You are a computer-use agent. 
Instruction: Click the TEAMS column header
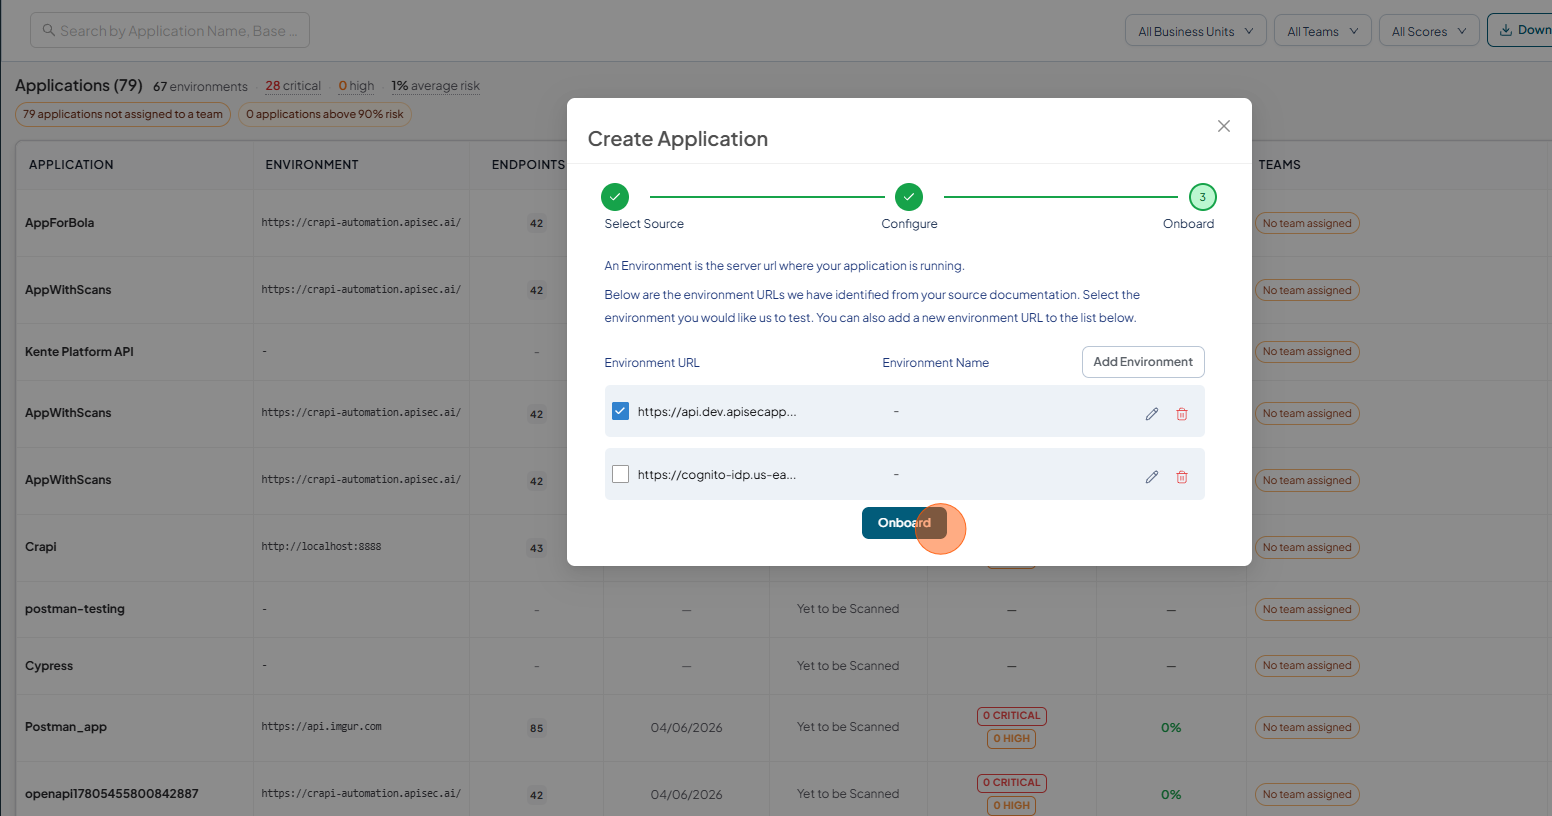1280,165
